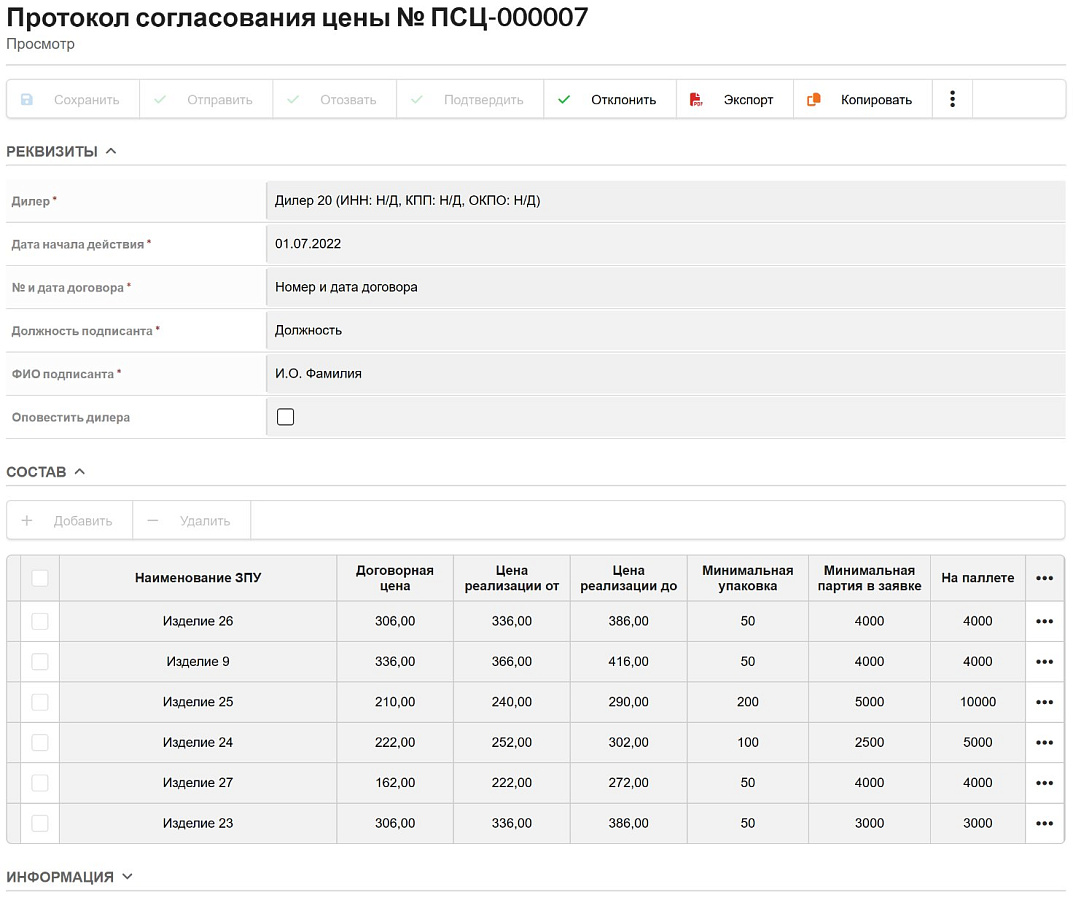Click the На паллете column header
The height and width of the screenshot is (900, 1073).
[x=978, y=578]
